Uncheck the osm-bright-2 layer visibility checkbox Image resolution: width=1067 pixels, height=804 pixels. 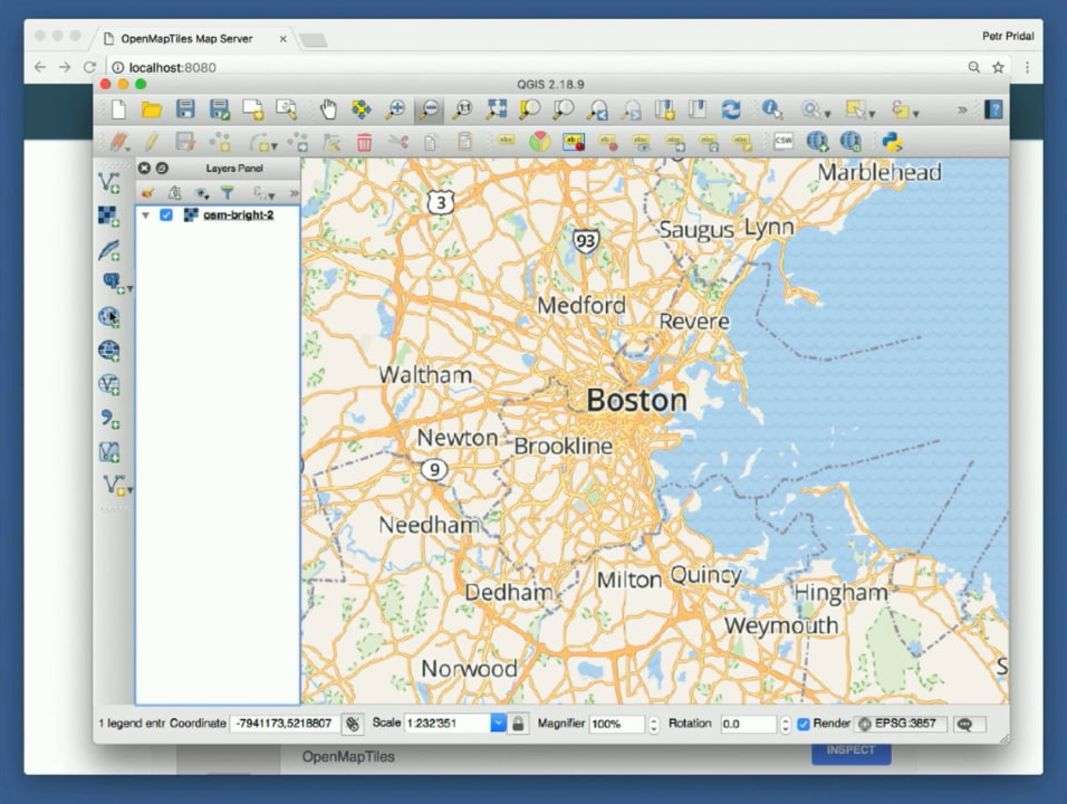(x=166, y=215)
